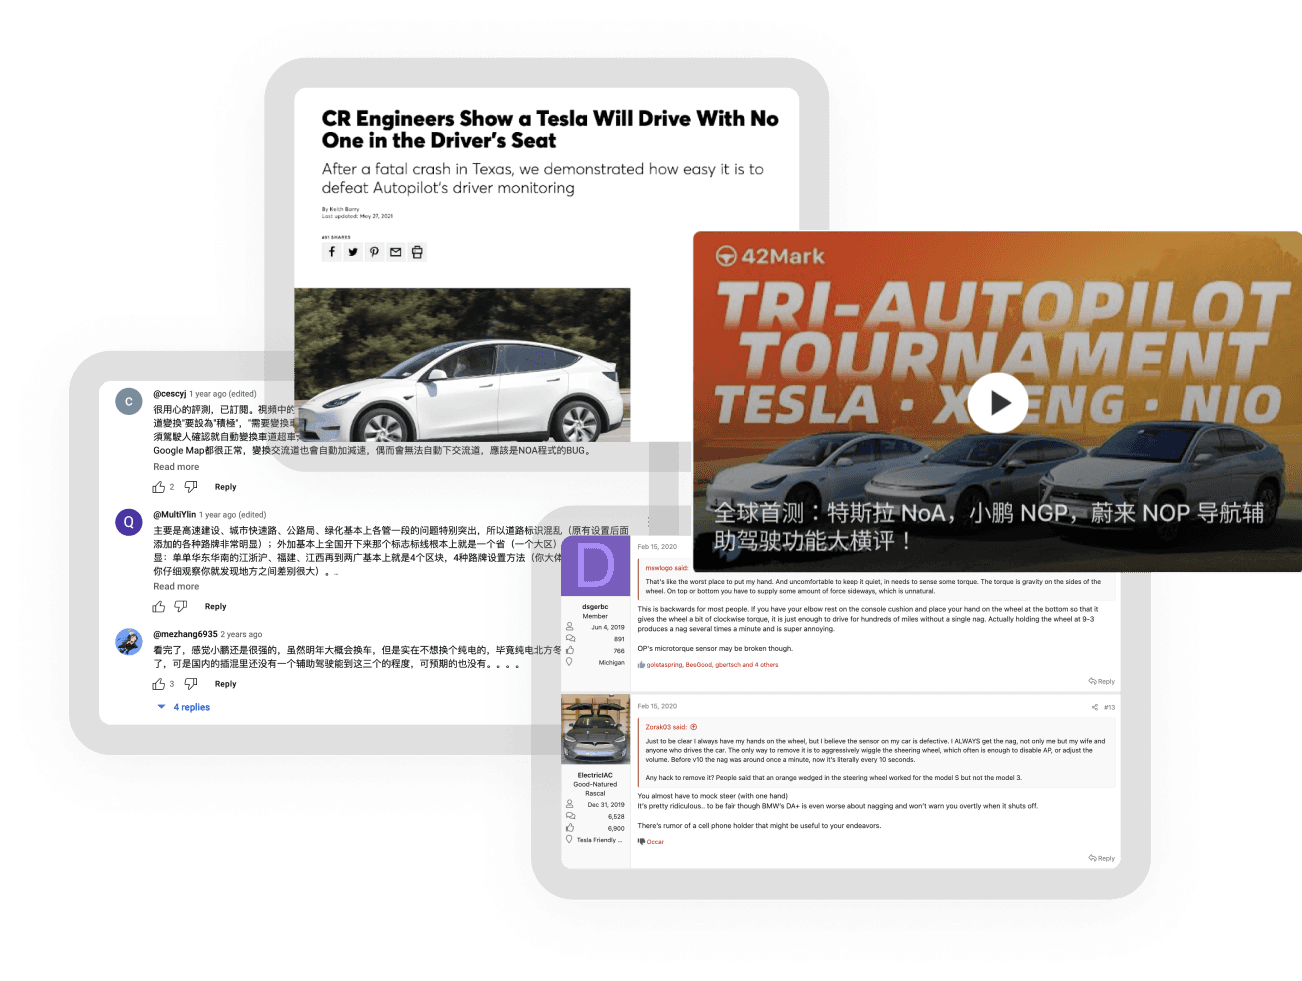Click dsgerbc's location pin icon

click(x=570, y=662)
